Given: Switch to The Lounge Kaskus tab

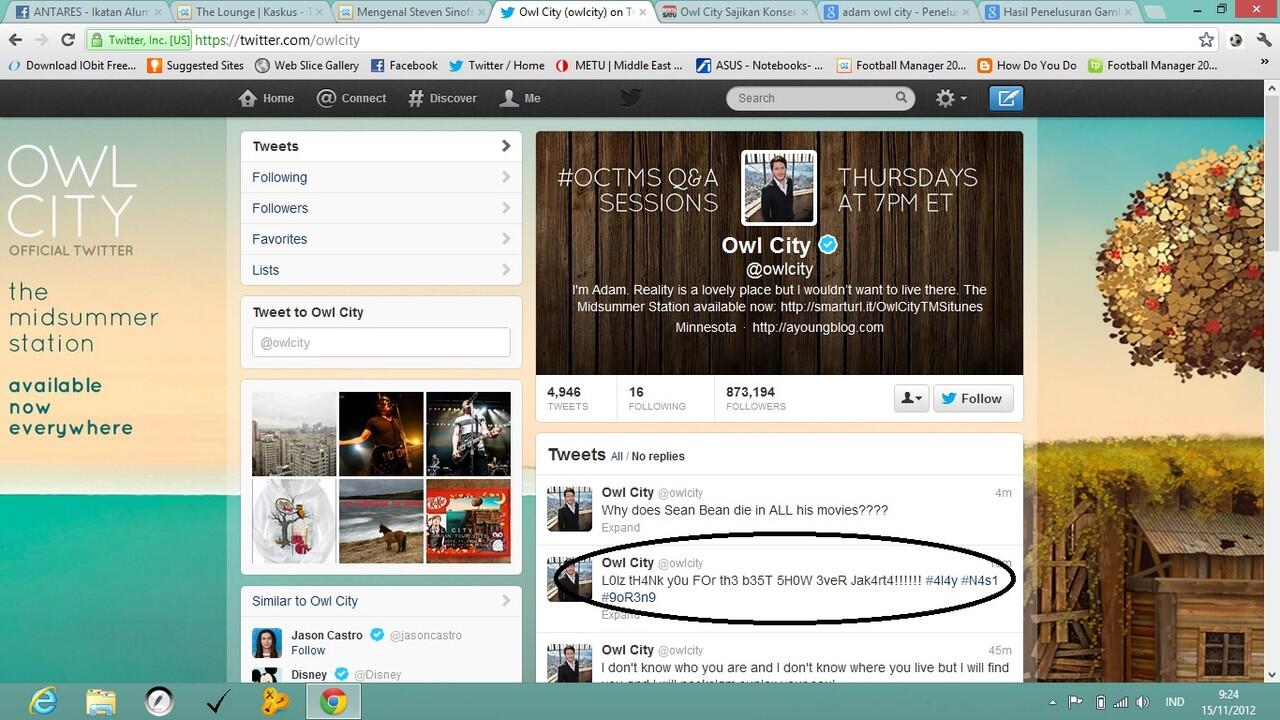Looking at the screenshot, I should pos(249,12).
